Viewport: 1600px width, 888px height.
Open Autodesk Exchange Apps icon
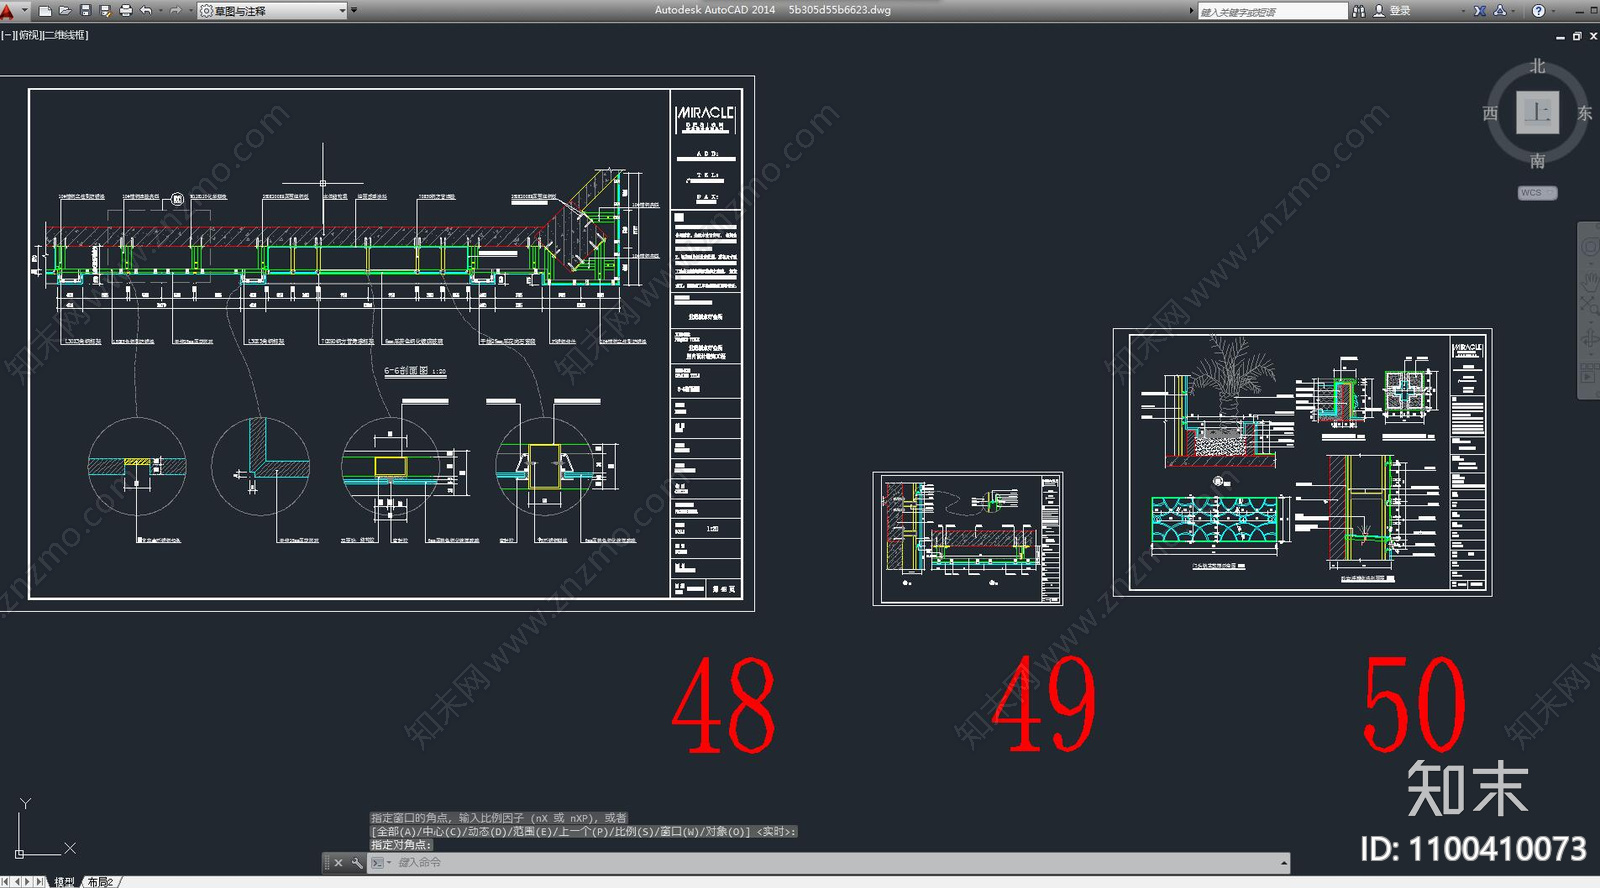(x=1480, y=11)
